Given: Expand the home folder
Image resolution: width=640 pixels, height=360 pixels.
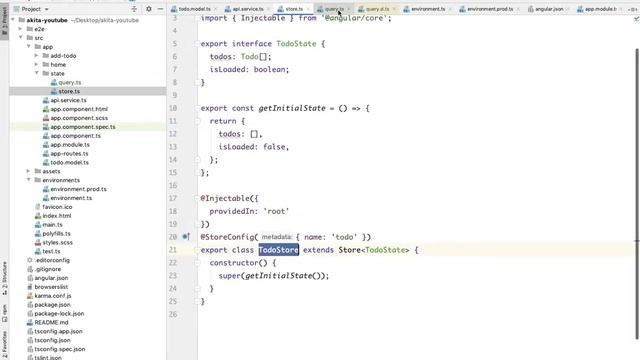Looking at the screenshot, I should click(37, 64).
